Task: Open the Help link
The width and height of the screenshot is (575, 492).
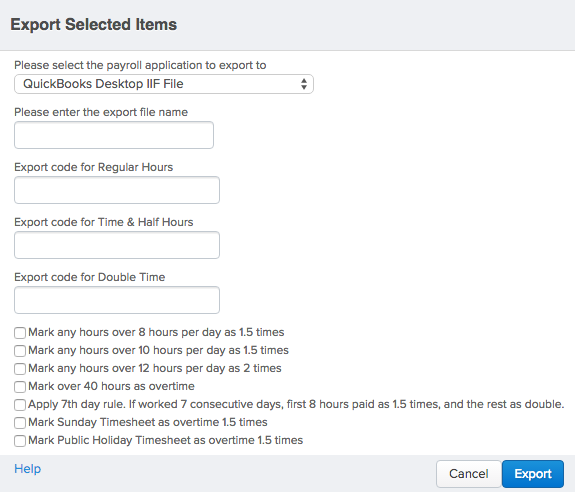Action: pos(28,469)
